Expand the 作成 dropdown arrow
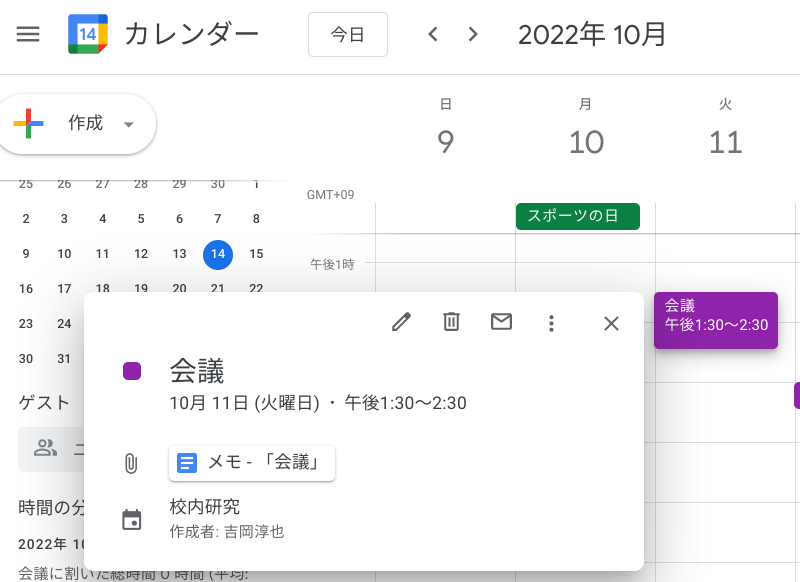The image size is (800, 582). [x=129, y=124]
